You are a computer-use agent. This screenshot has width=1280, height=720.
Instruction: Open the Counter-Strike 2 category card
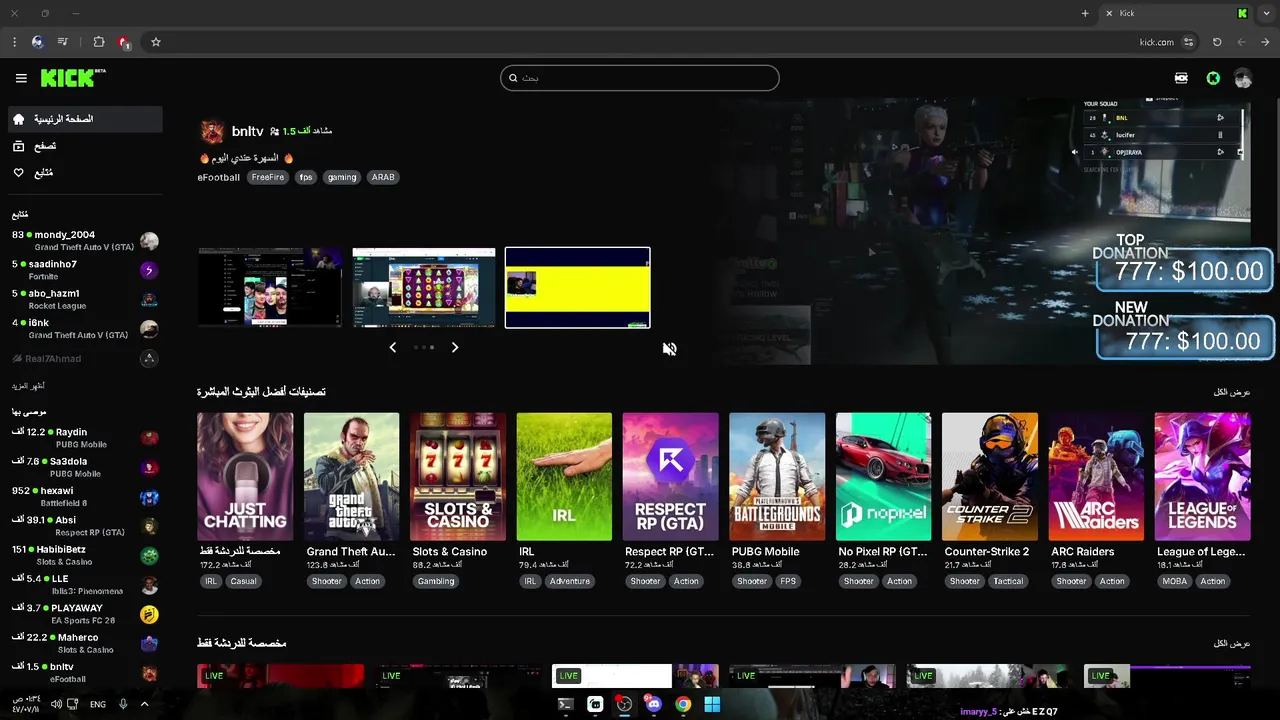(990, 477)
